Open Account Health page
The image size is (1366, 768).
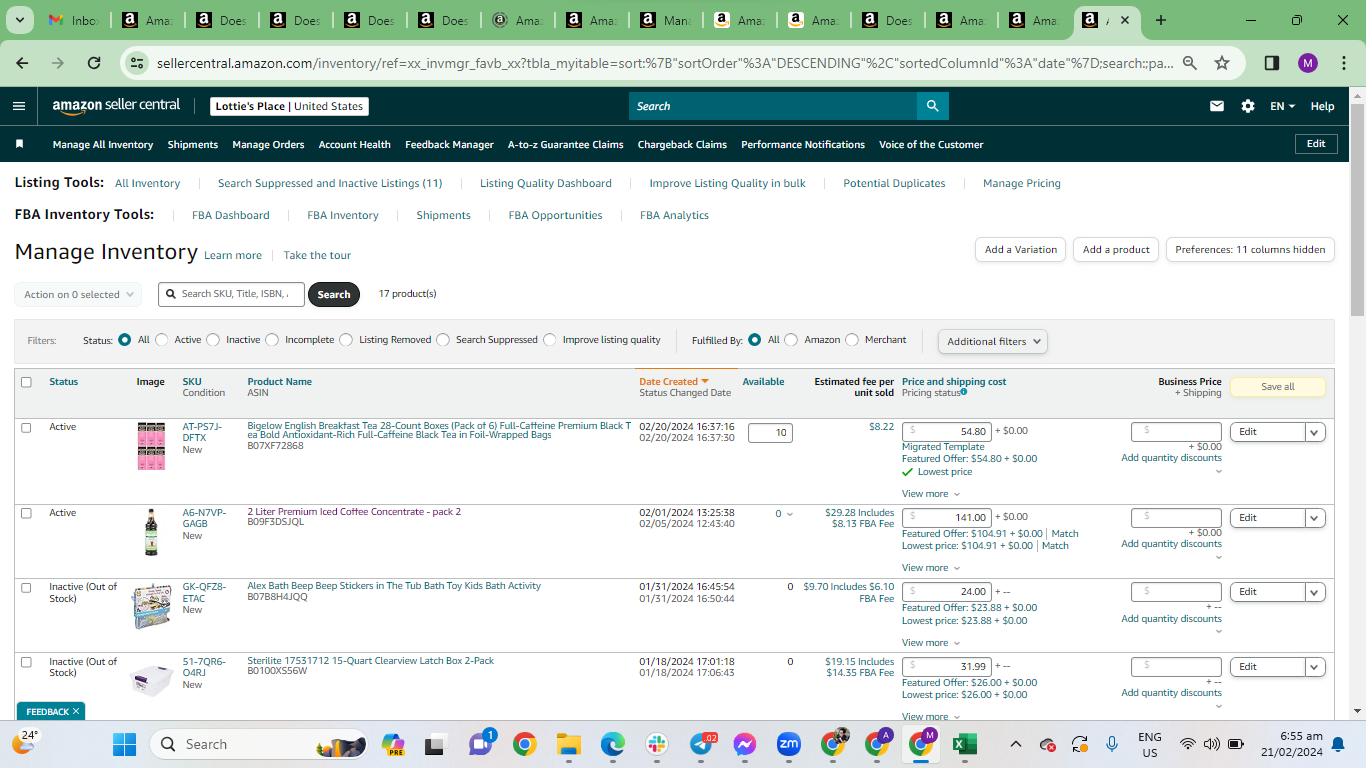tap(355, 144)
